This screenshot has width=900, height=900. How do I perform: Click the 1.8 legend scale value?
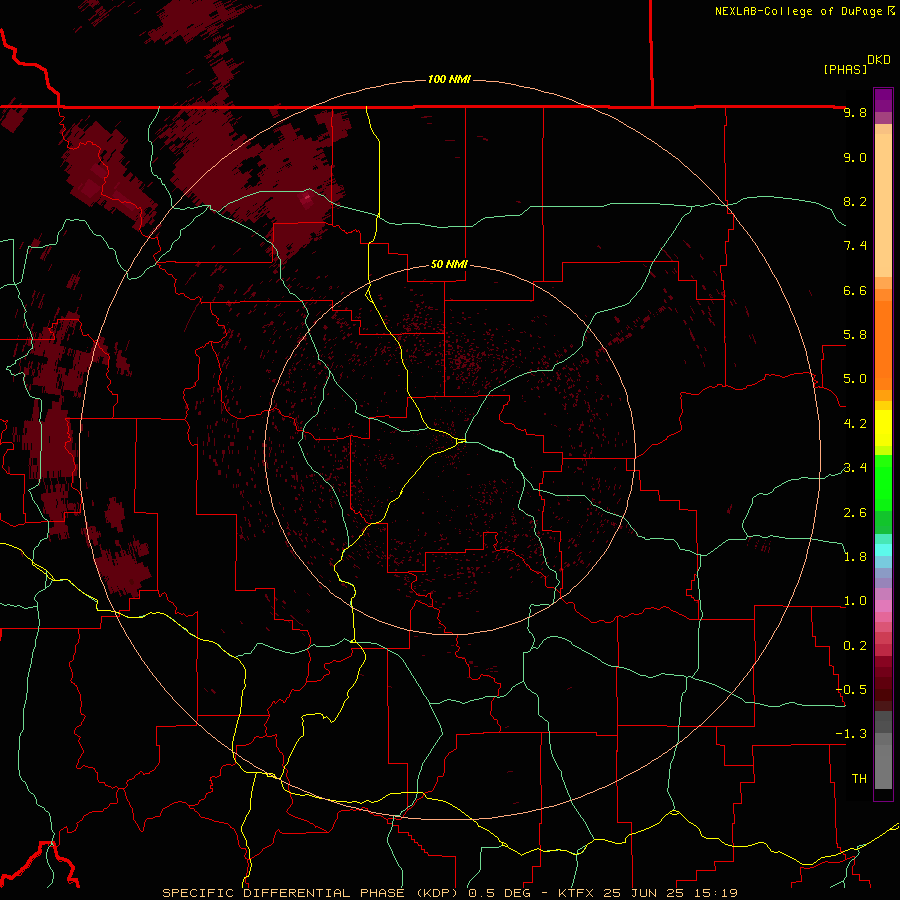855,556
